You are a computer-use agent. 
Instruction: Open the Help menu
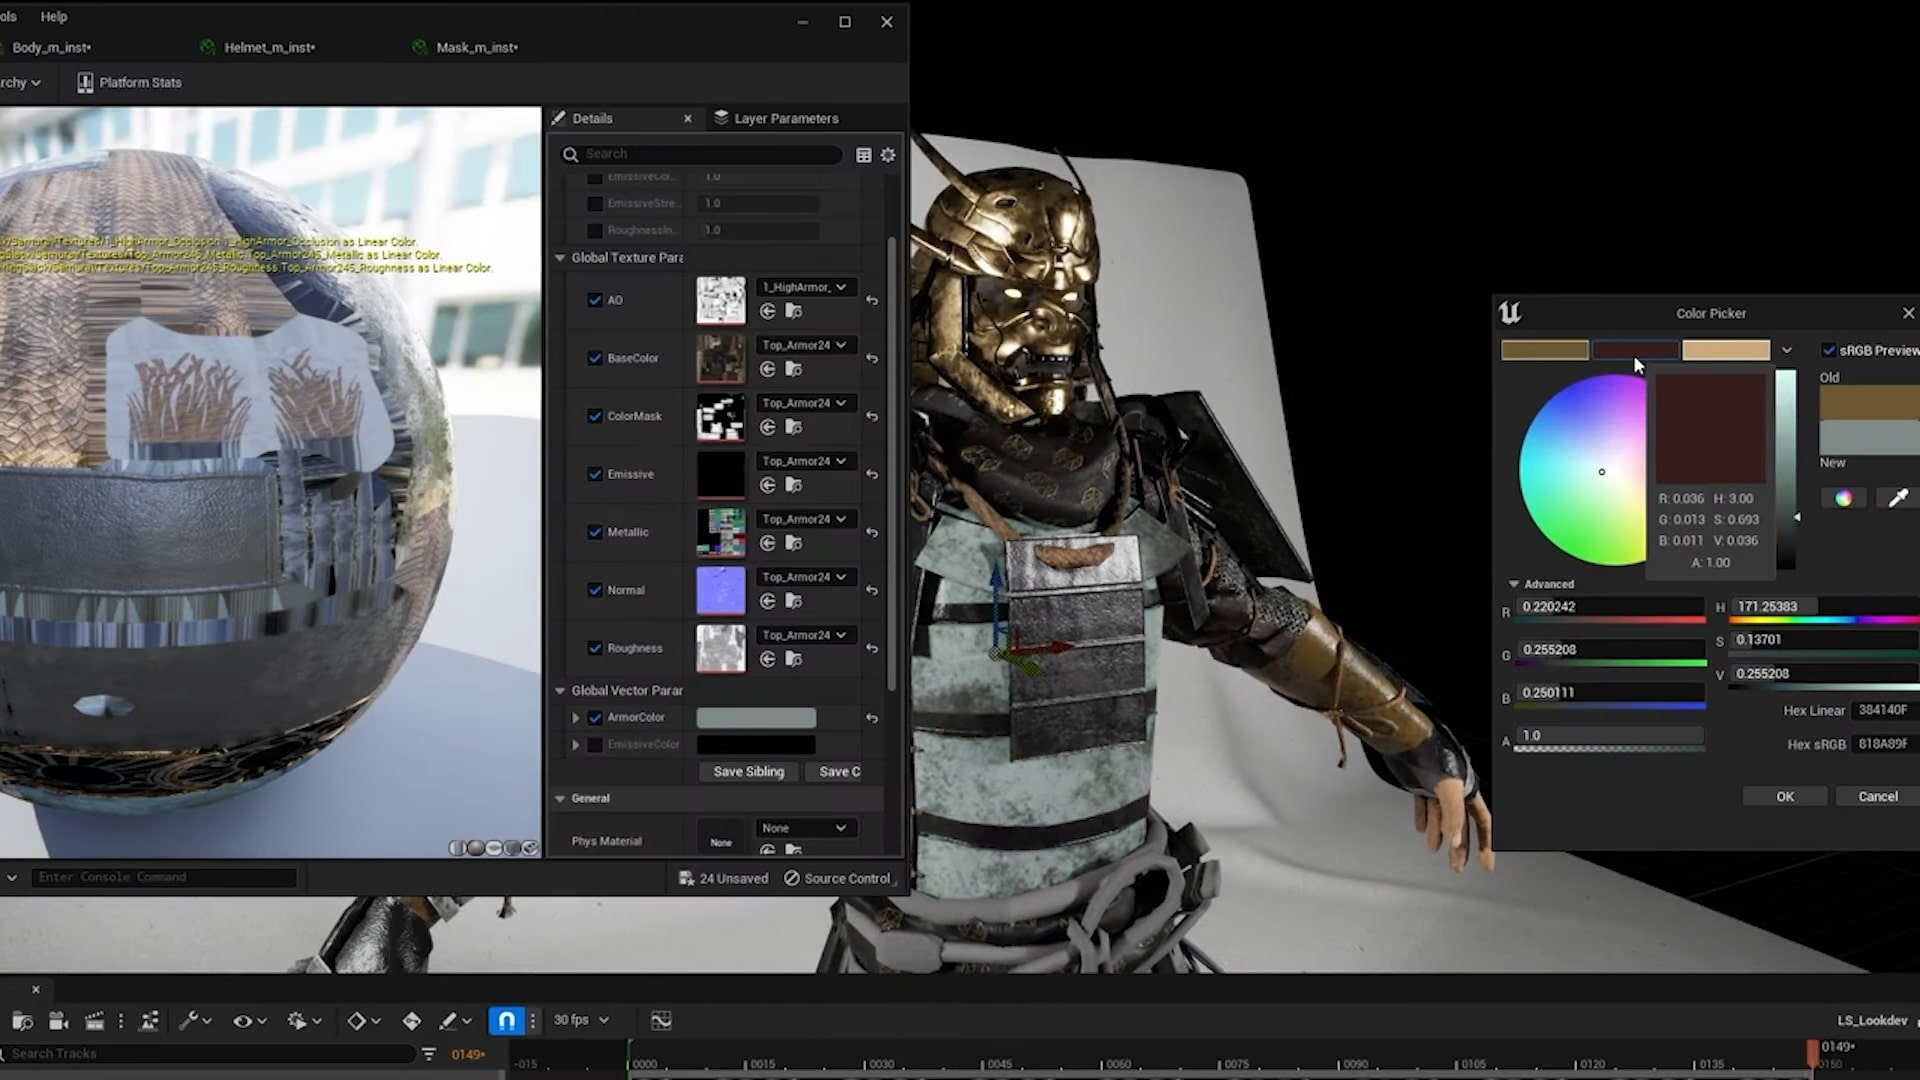coord(53,16)
